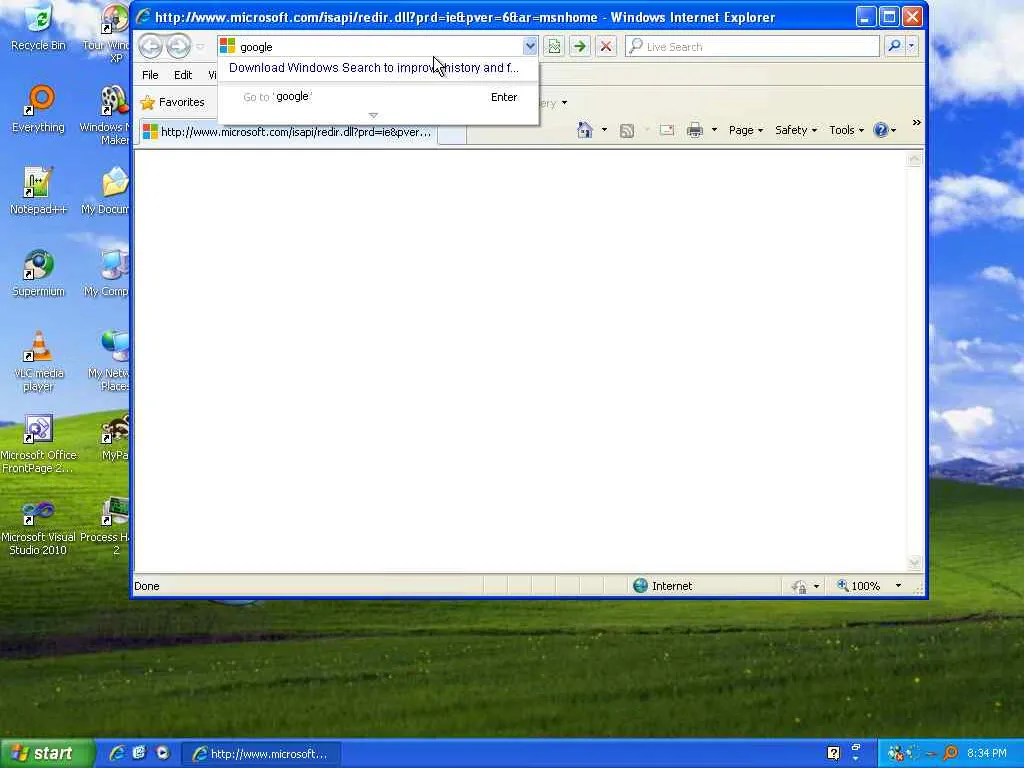Click the VLC media player shortcut
The width and height of the screenshot is (1024, 768).
tap(39, 361)
